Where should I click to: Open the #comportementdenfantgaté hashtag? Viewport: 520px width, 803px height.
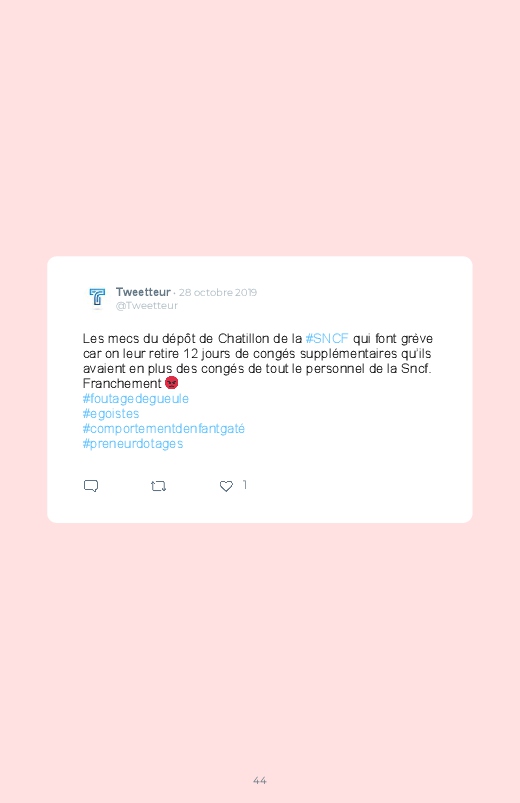click(x=163, y=428)
